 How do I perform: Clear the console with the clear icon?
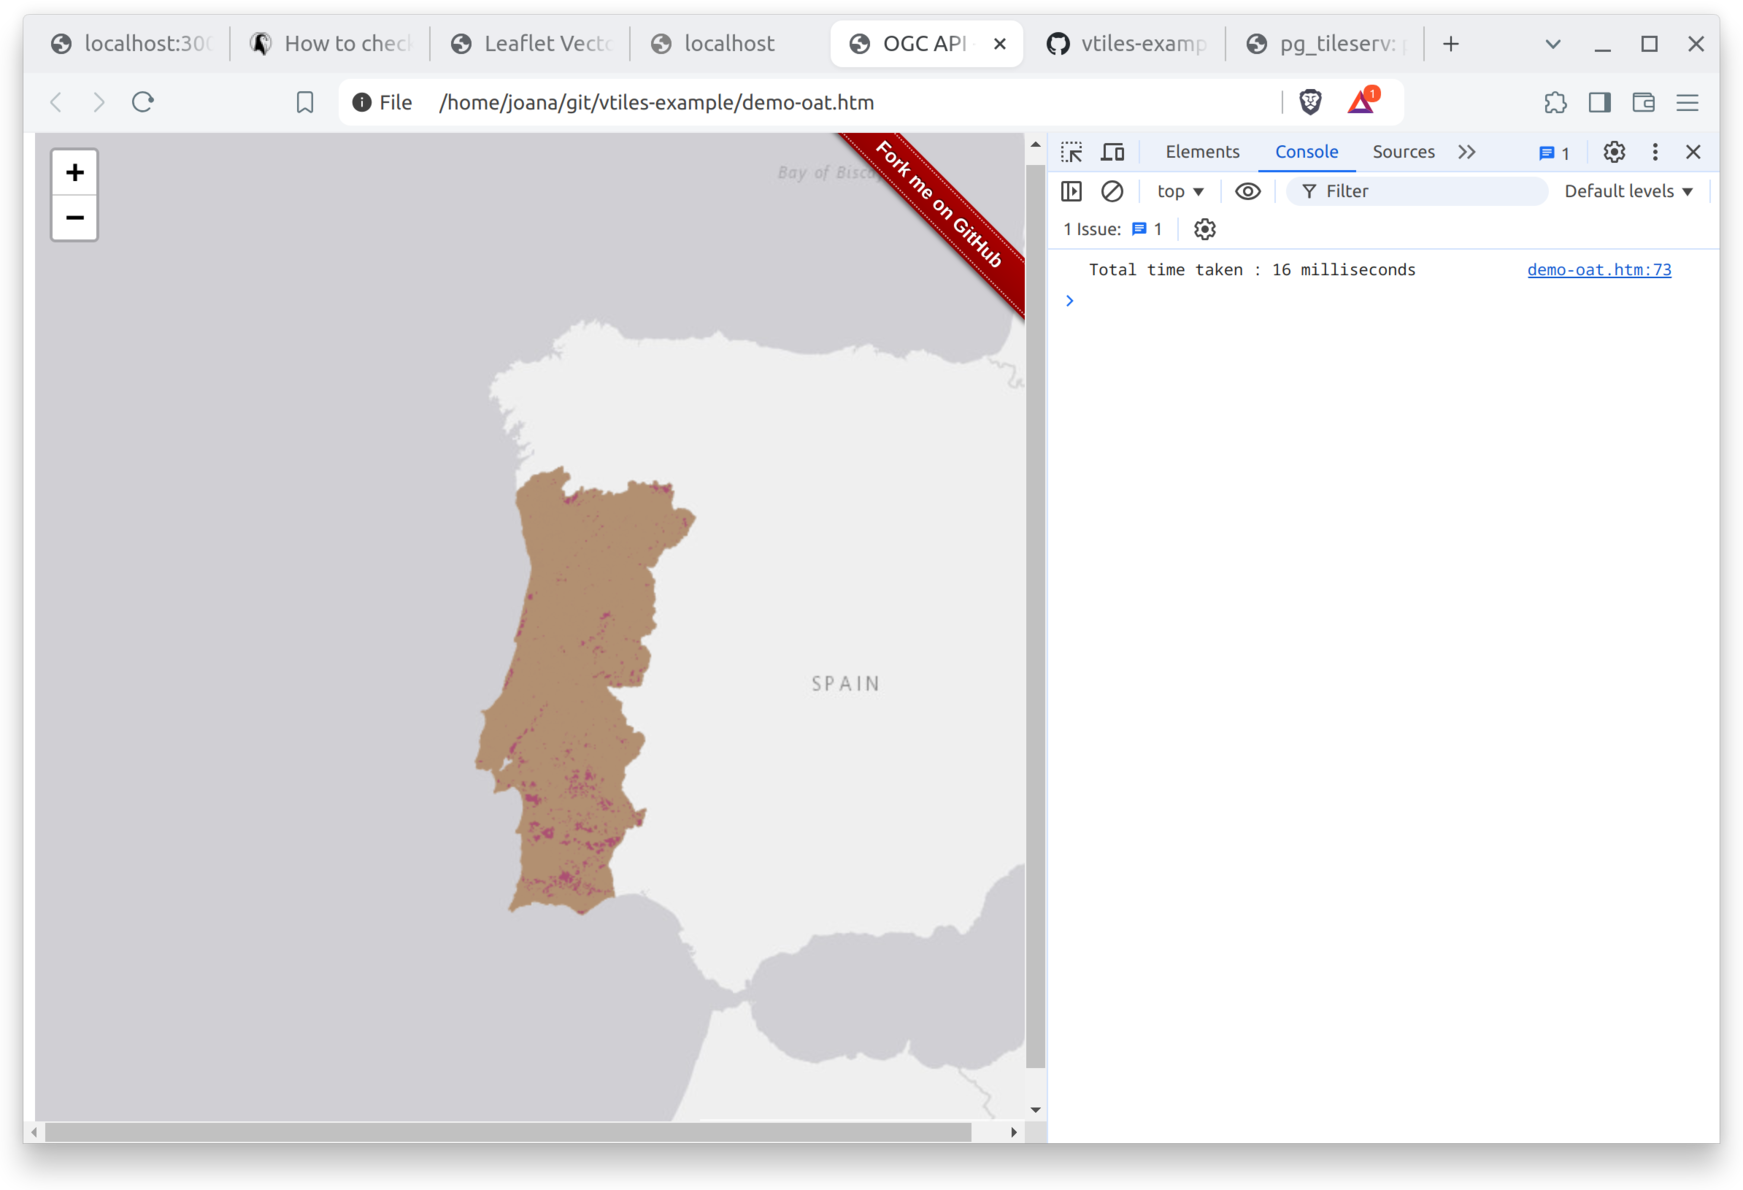(1112, 191)
